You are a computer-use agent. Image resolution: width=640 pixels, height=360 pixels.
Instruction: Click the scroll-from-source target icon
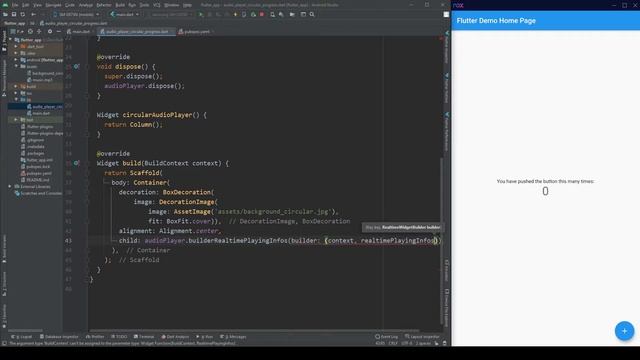tap(30, 31)
